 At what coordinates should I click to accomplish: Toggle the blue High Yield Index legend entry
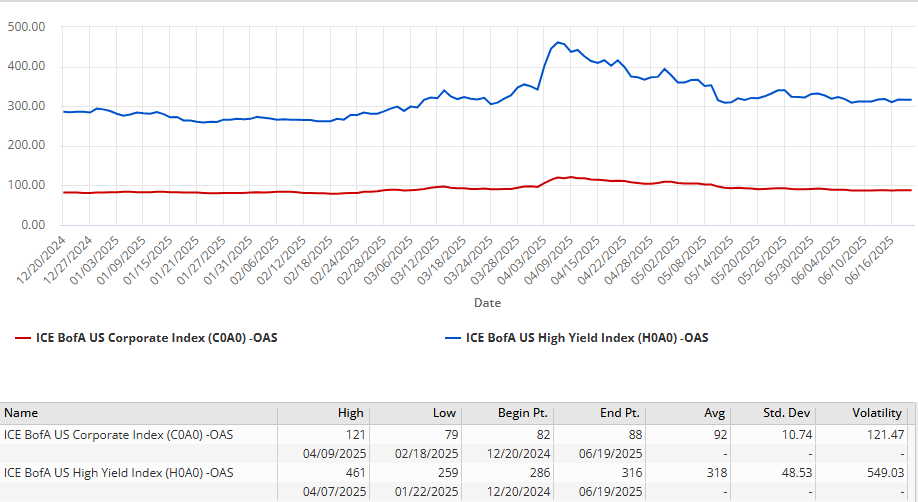[577, 338]
